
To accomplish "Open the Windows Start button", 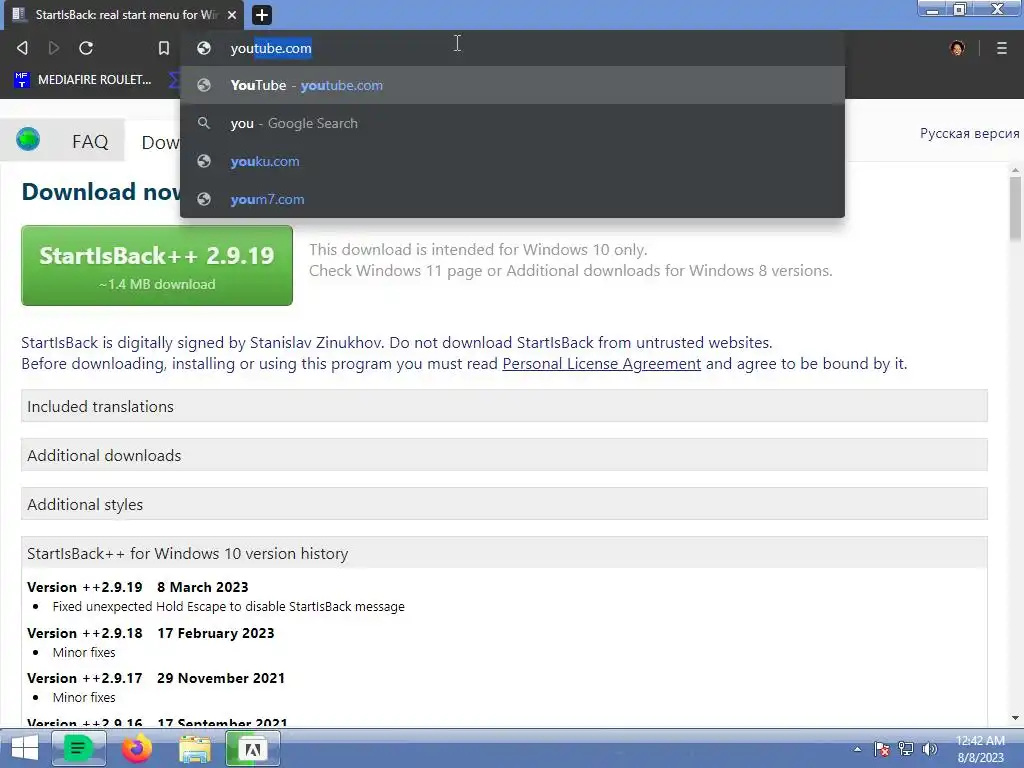I will (25, 748).
